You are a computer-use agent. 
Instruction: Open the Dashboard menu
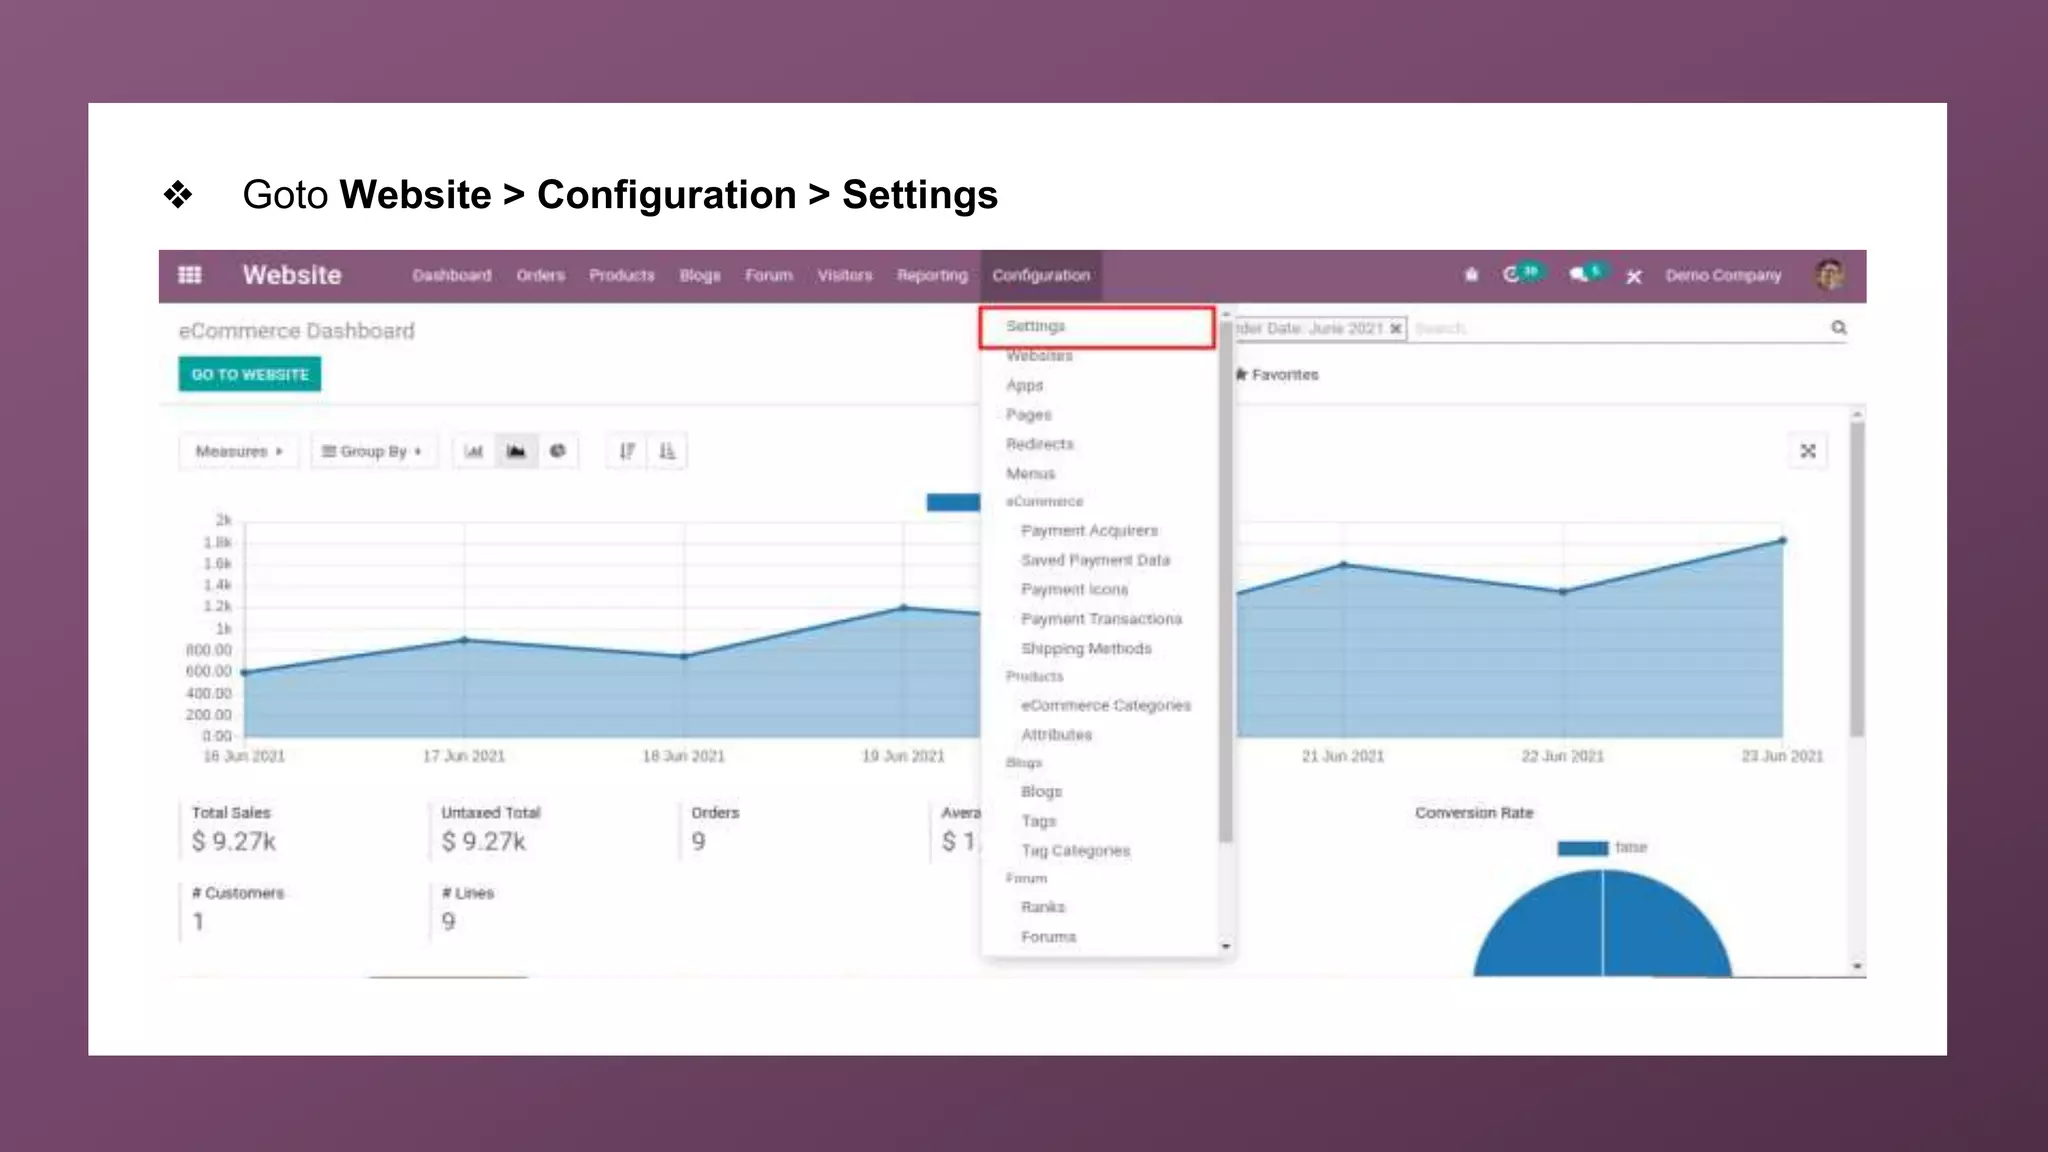[x=452, y=275]
